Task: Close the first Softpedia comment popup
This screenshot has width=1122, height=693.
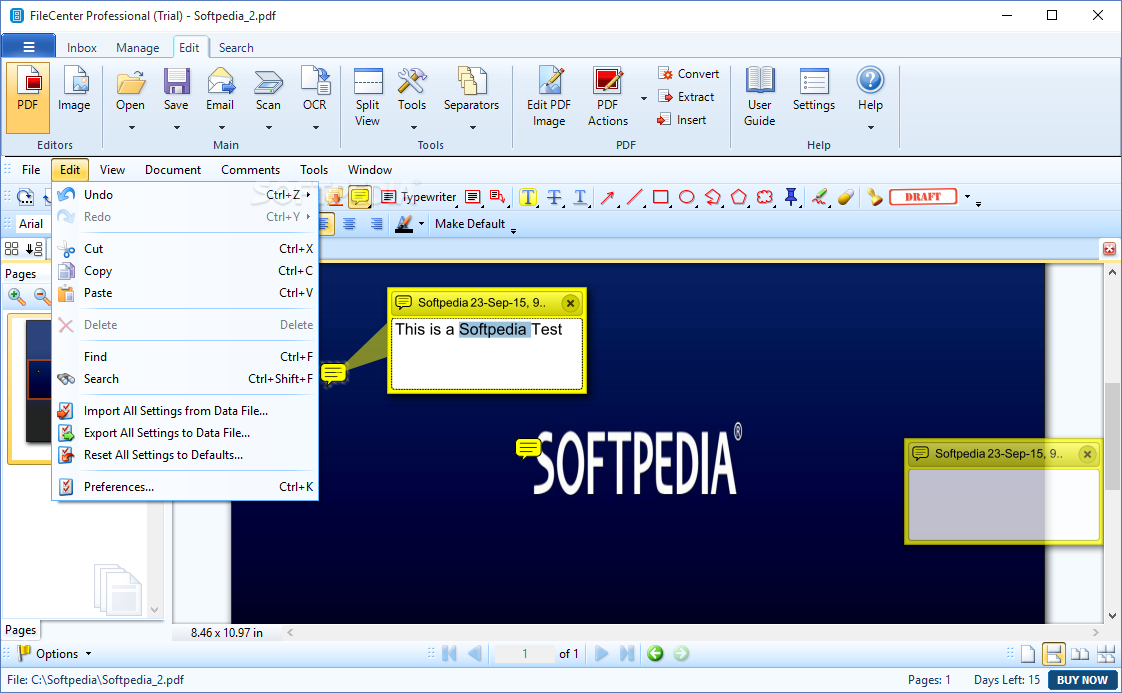Action: pos(570,303)
